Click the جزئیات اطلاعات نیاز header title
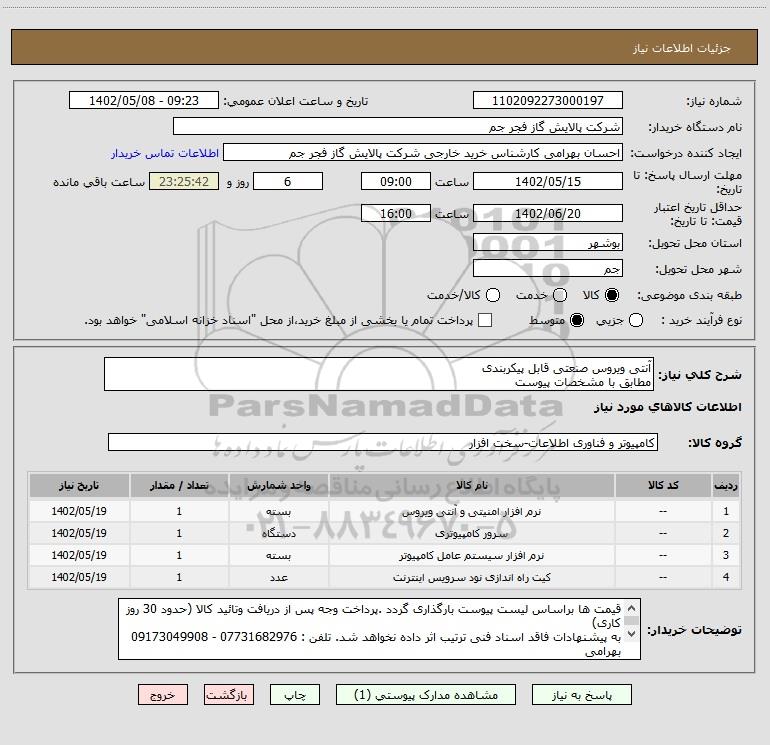The image size is (770, 745). (682, 48)
